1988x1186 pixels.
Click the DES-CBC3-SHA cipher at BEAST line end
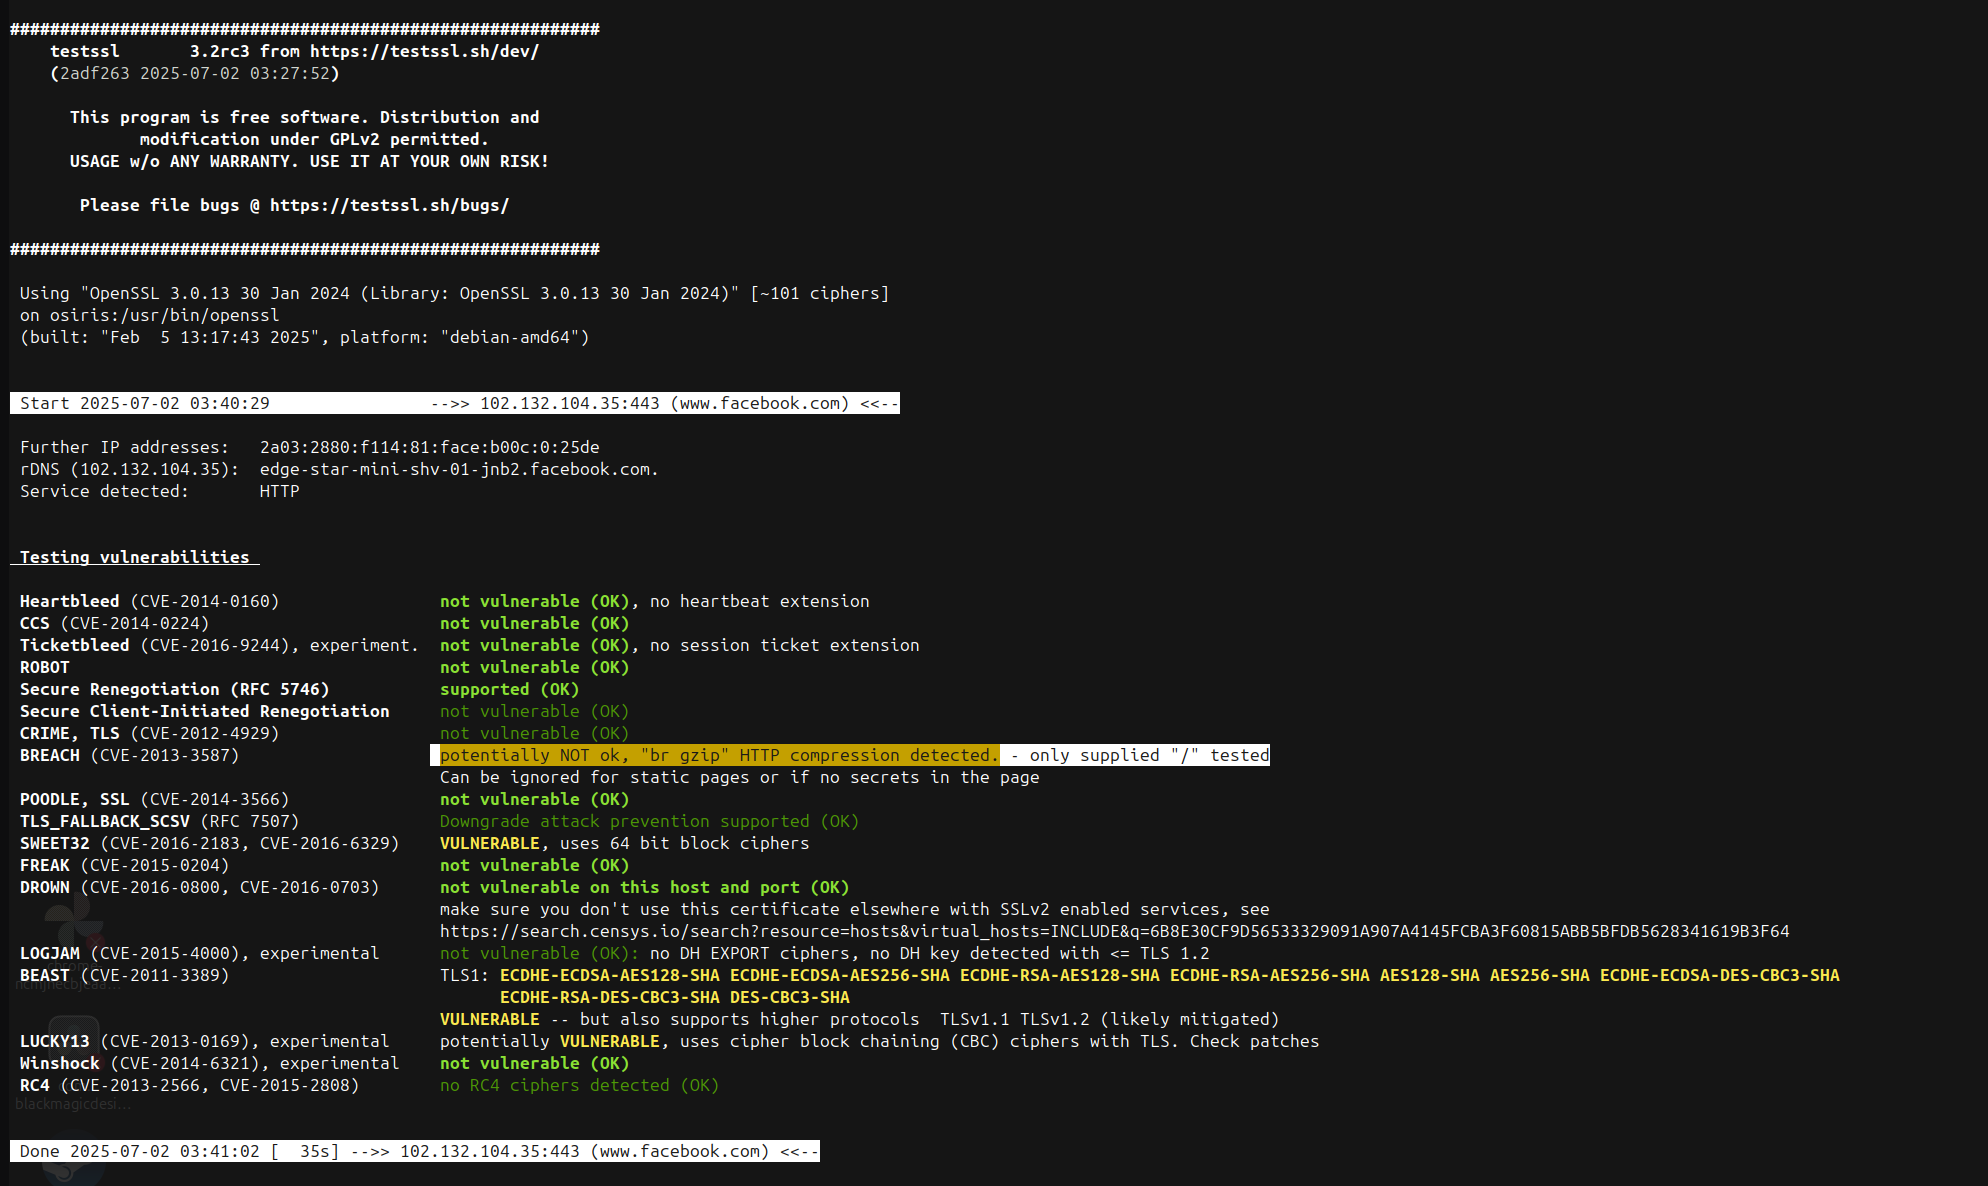click(789, 997)
